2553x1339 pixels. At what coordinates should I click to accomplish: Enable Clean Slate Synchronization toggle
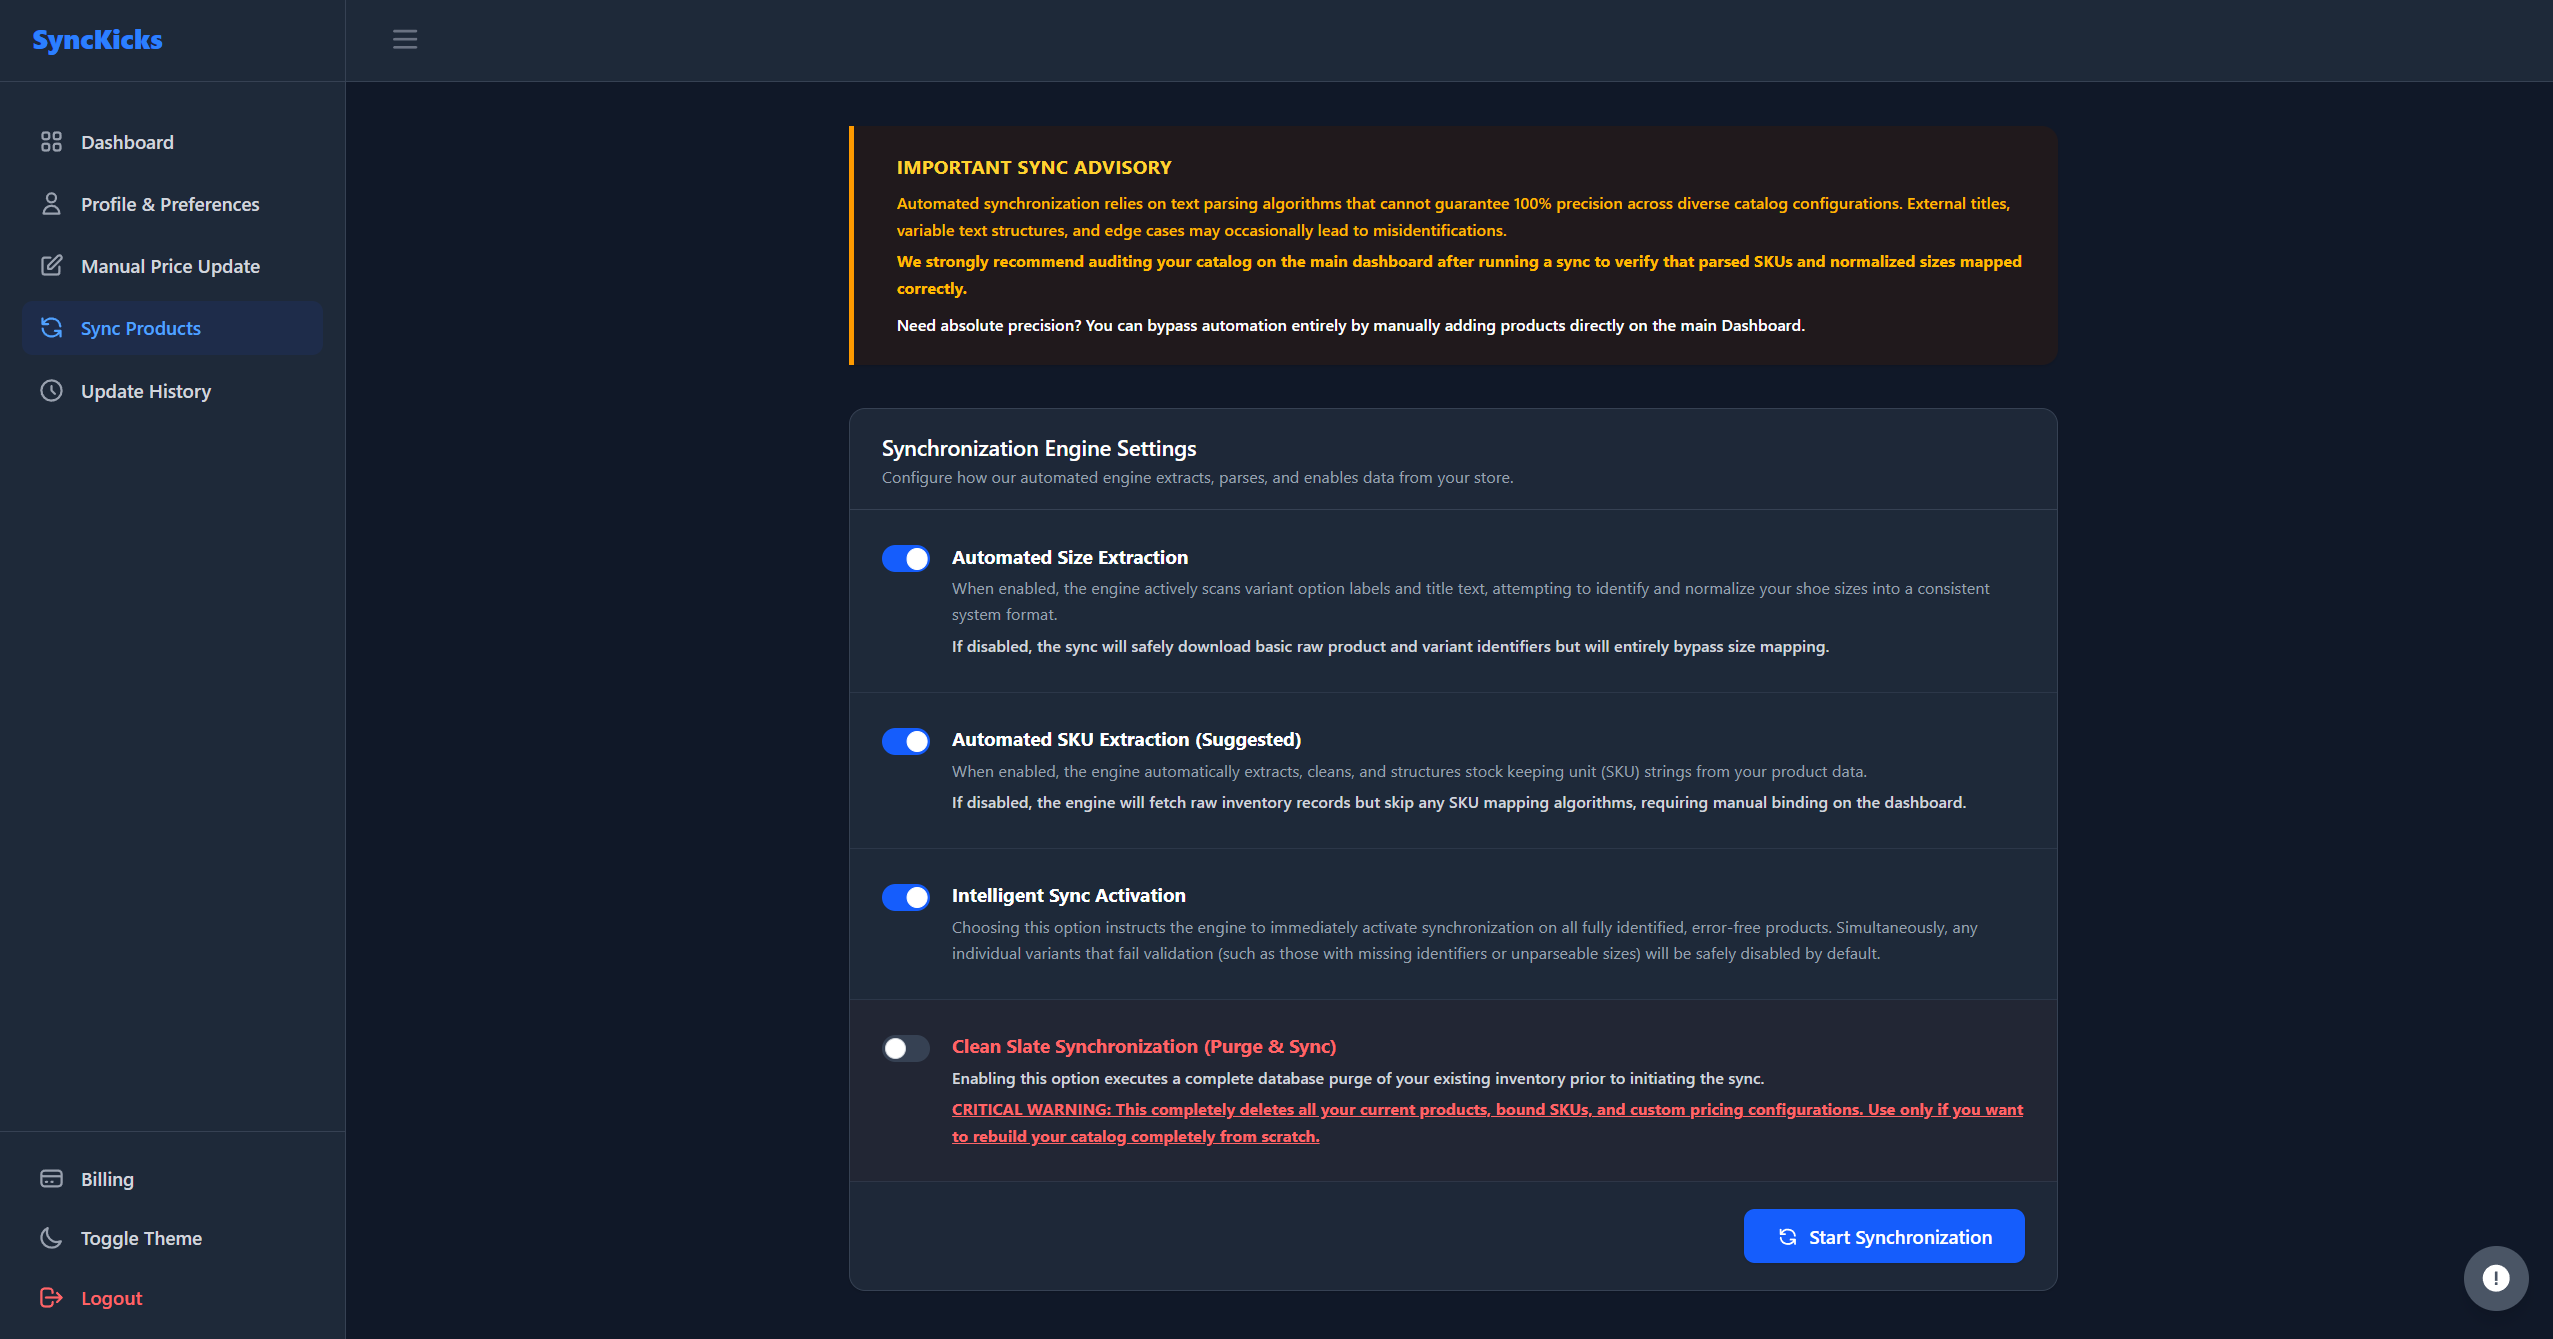pos(906,1048)
